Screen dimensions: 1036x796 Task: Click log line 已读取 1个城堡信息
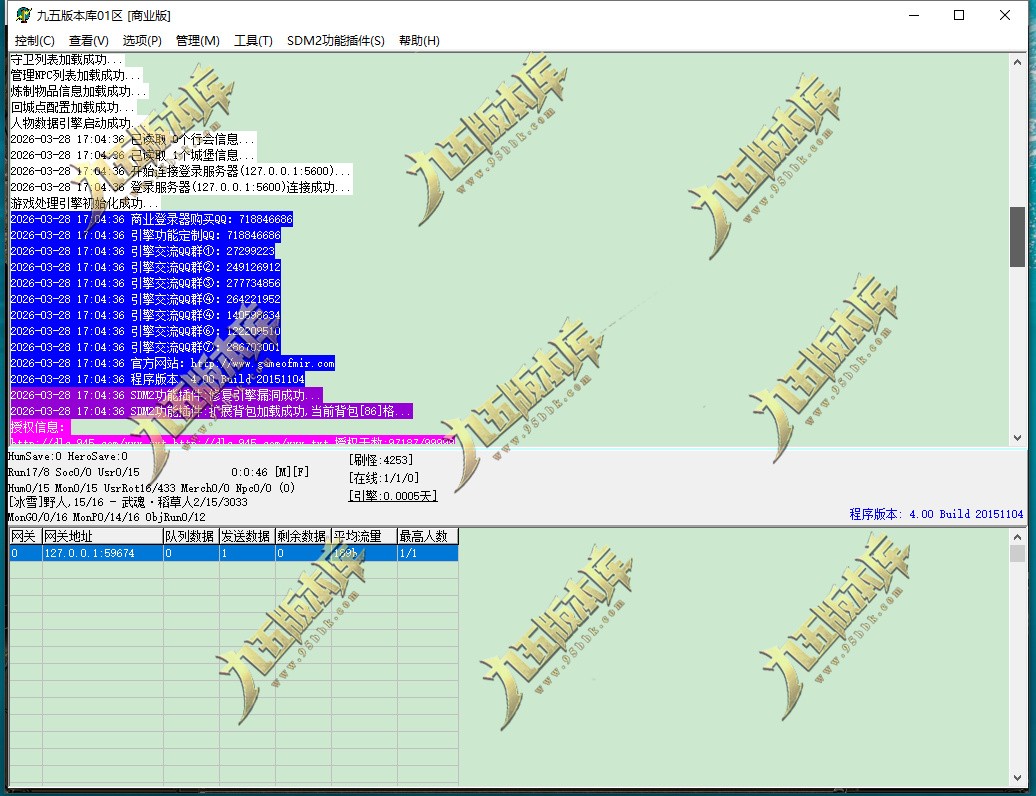pos(133,155)
